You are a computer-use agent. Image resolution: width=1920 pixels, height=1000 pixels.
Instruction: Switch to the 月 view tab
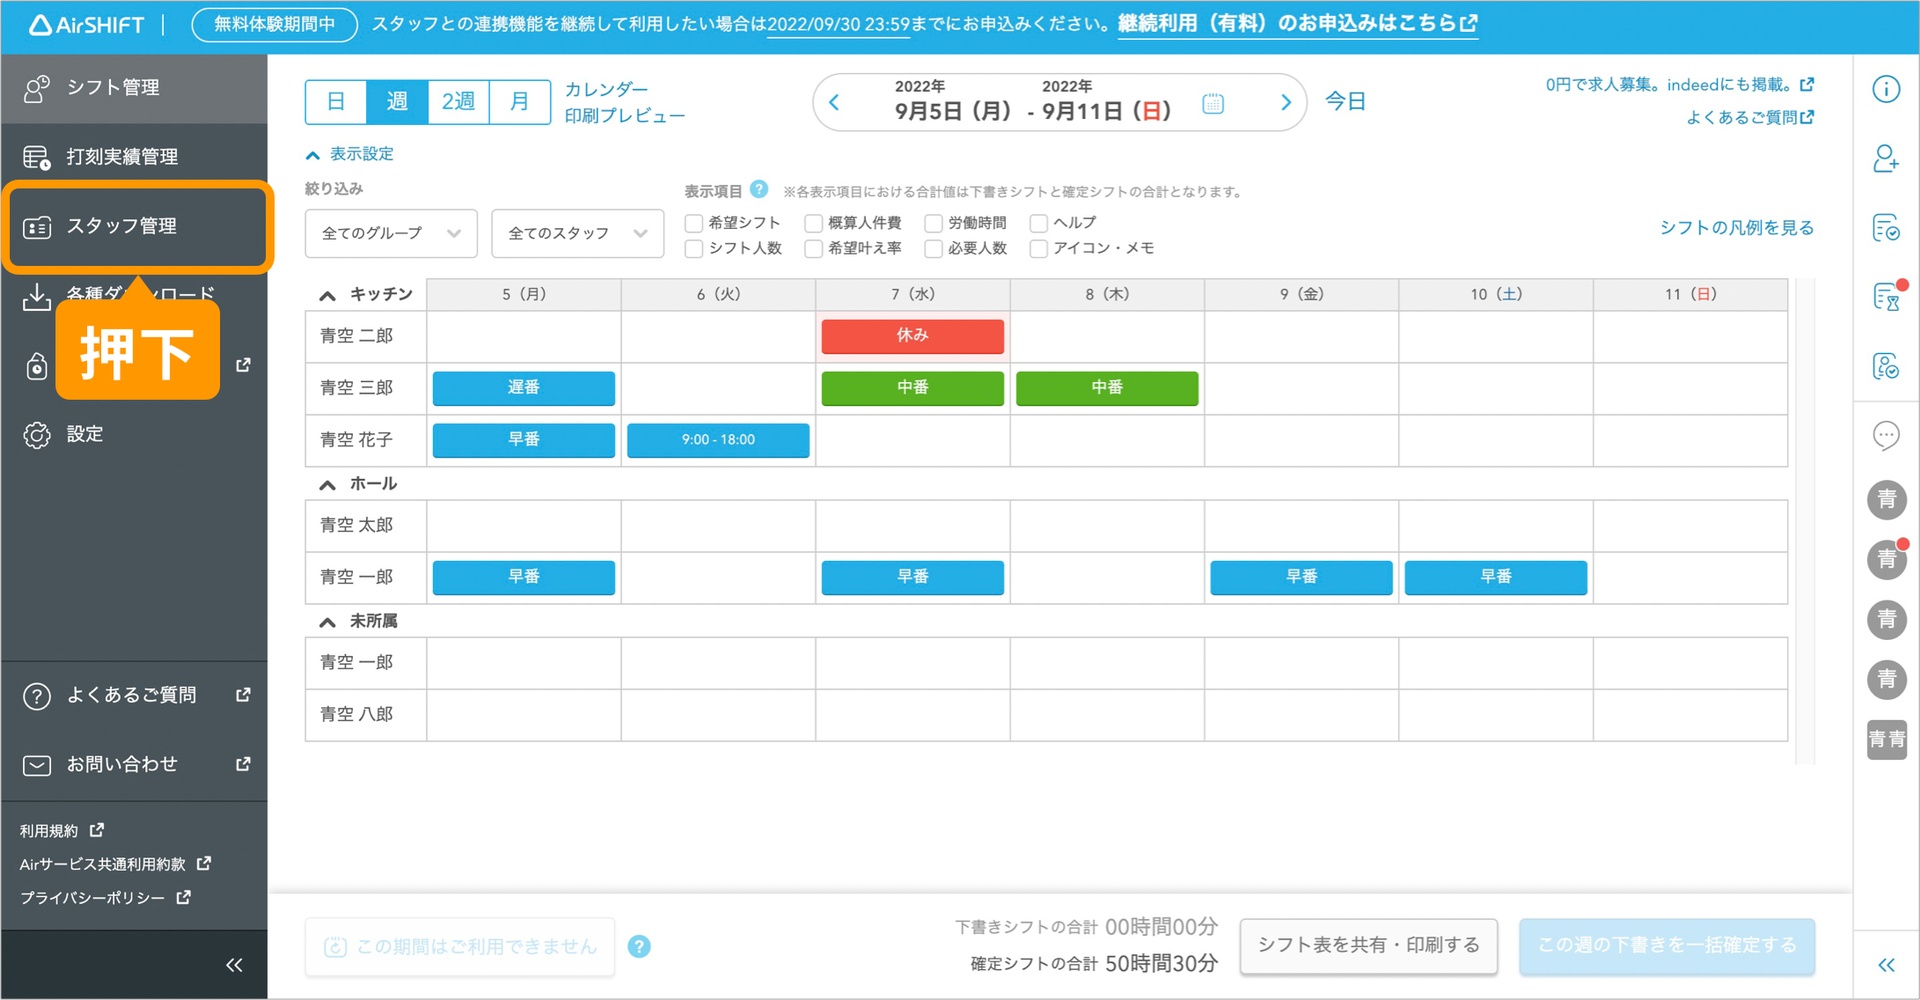click(519, 102)
